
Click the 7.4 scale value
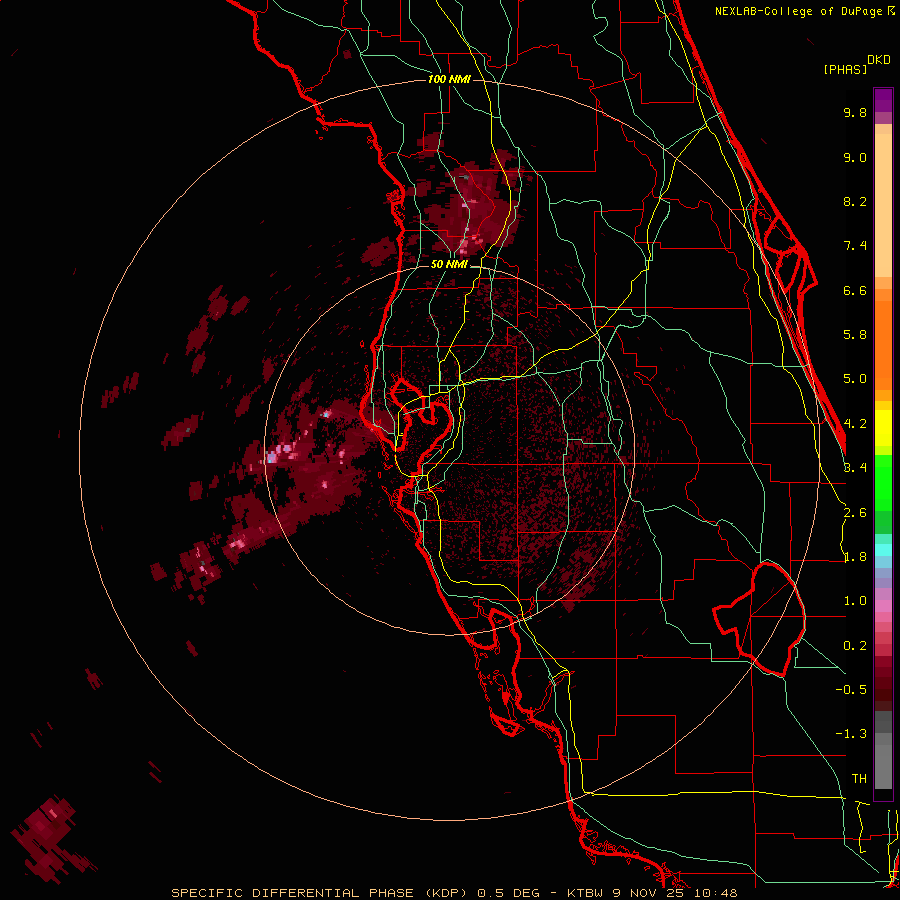tap(855, 246)
